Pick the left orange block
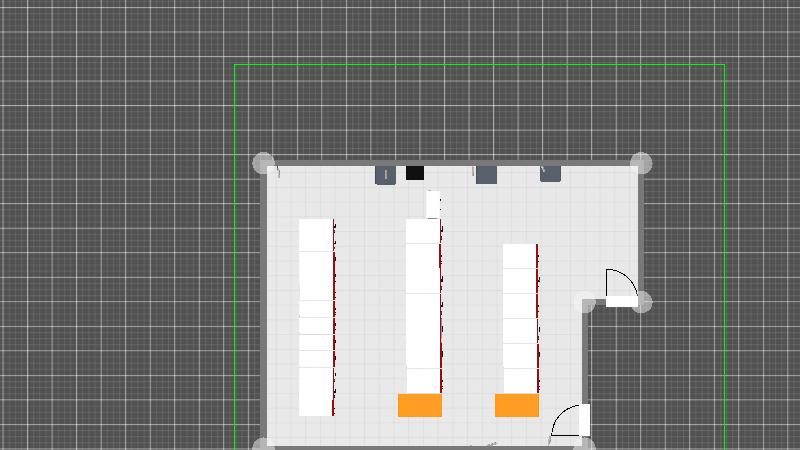 [420, 405]
